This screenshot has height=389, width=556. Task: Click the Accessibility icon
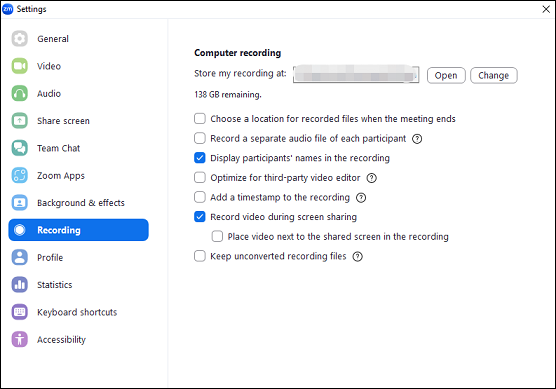click(x=20, y=339)
